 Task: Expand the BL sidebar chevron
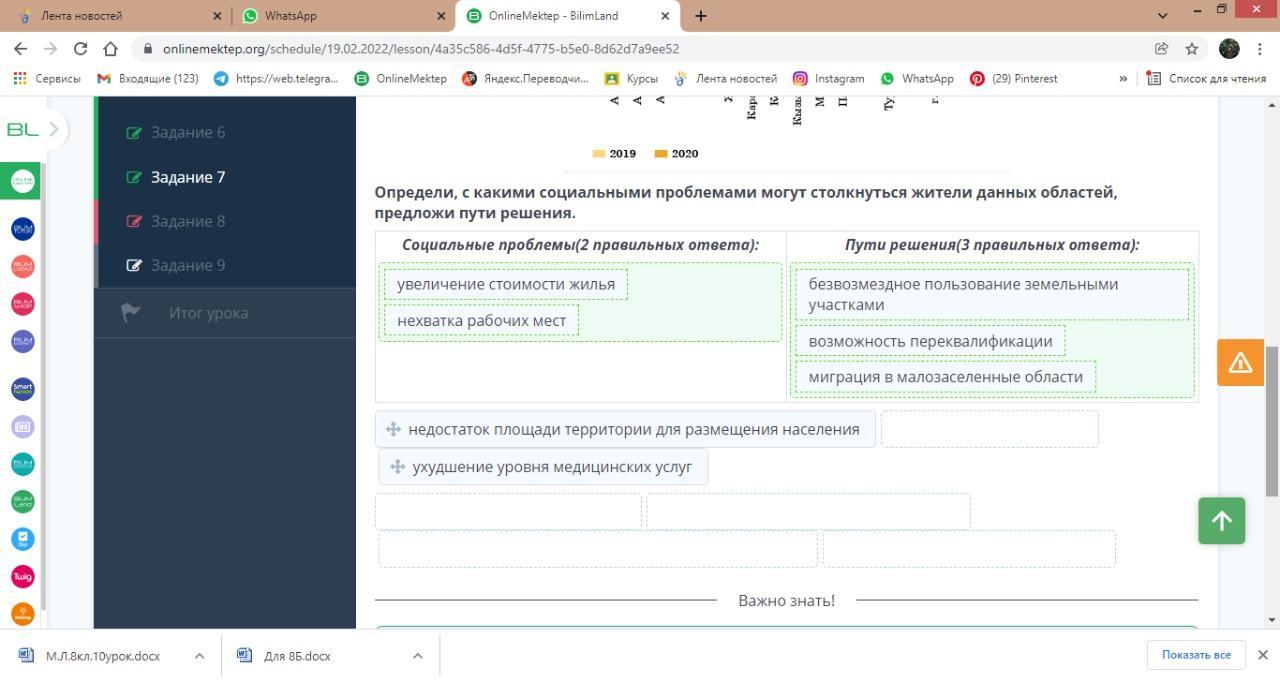[54, 129]
